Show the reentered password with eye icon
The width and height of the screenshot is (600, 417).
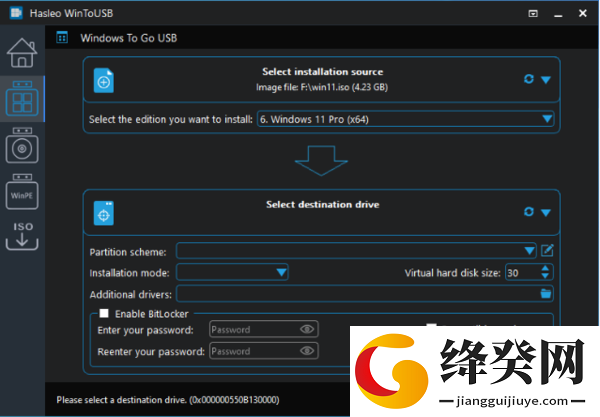[307, 351]
